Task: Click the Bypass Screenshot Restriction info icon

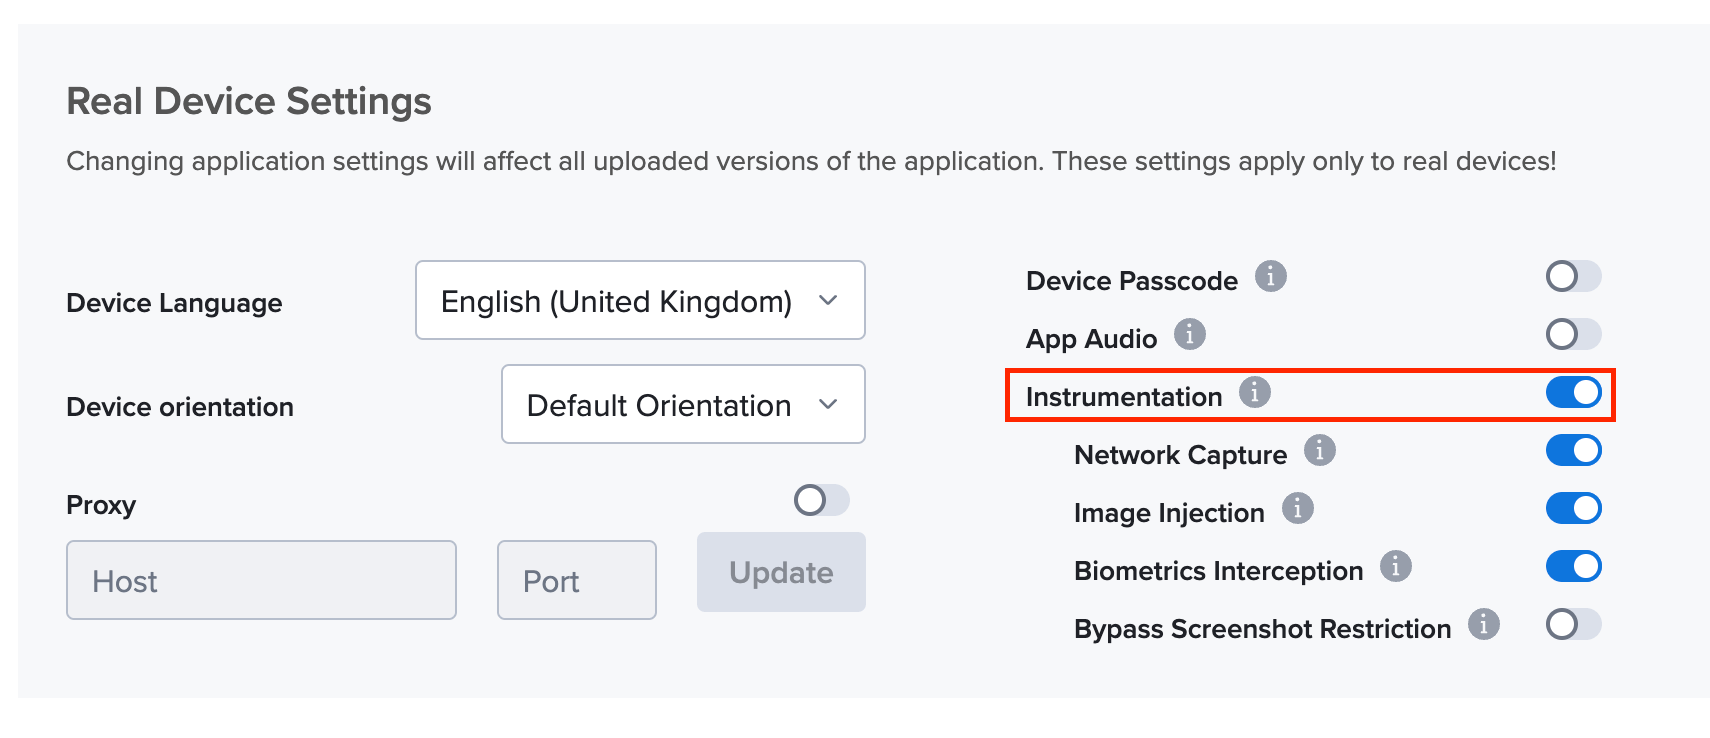Action: coord(1484,626)
